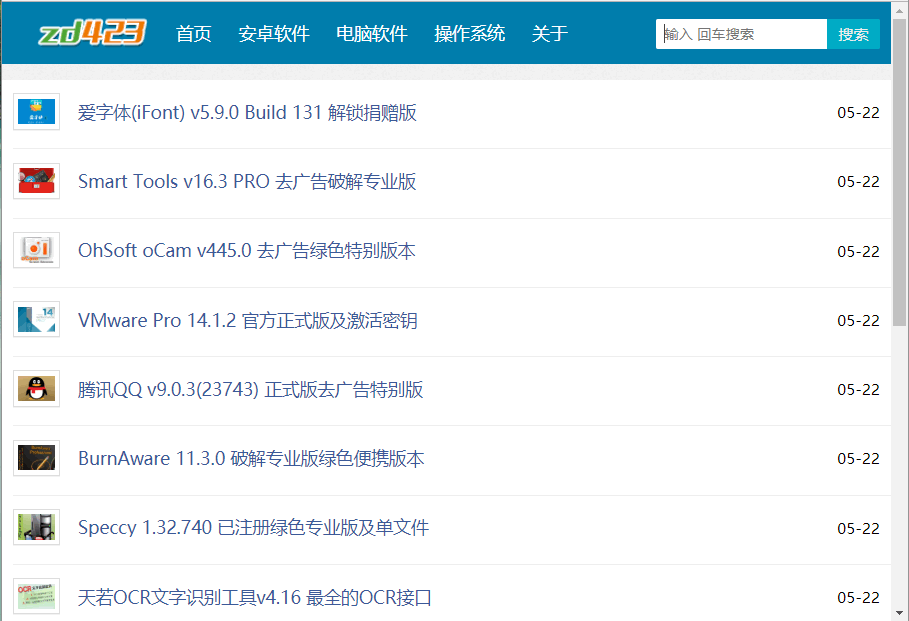The width and height of the screenshot is (909, 621).
Task: Go to the 首页 menu item
Action: [x=194, y=34]
